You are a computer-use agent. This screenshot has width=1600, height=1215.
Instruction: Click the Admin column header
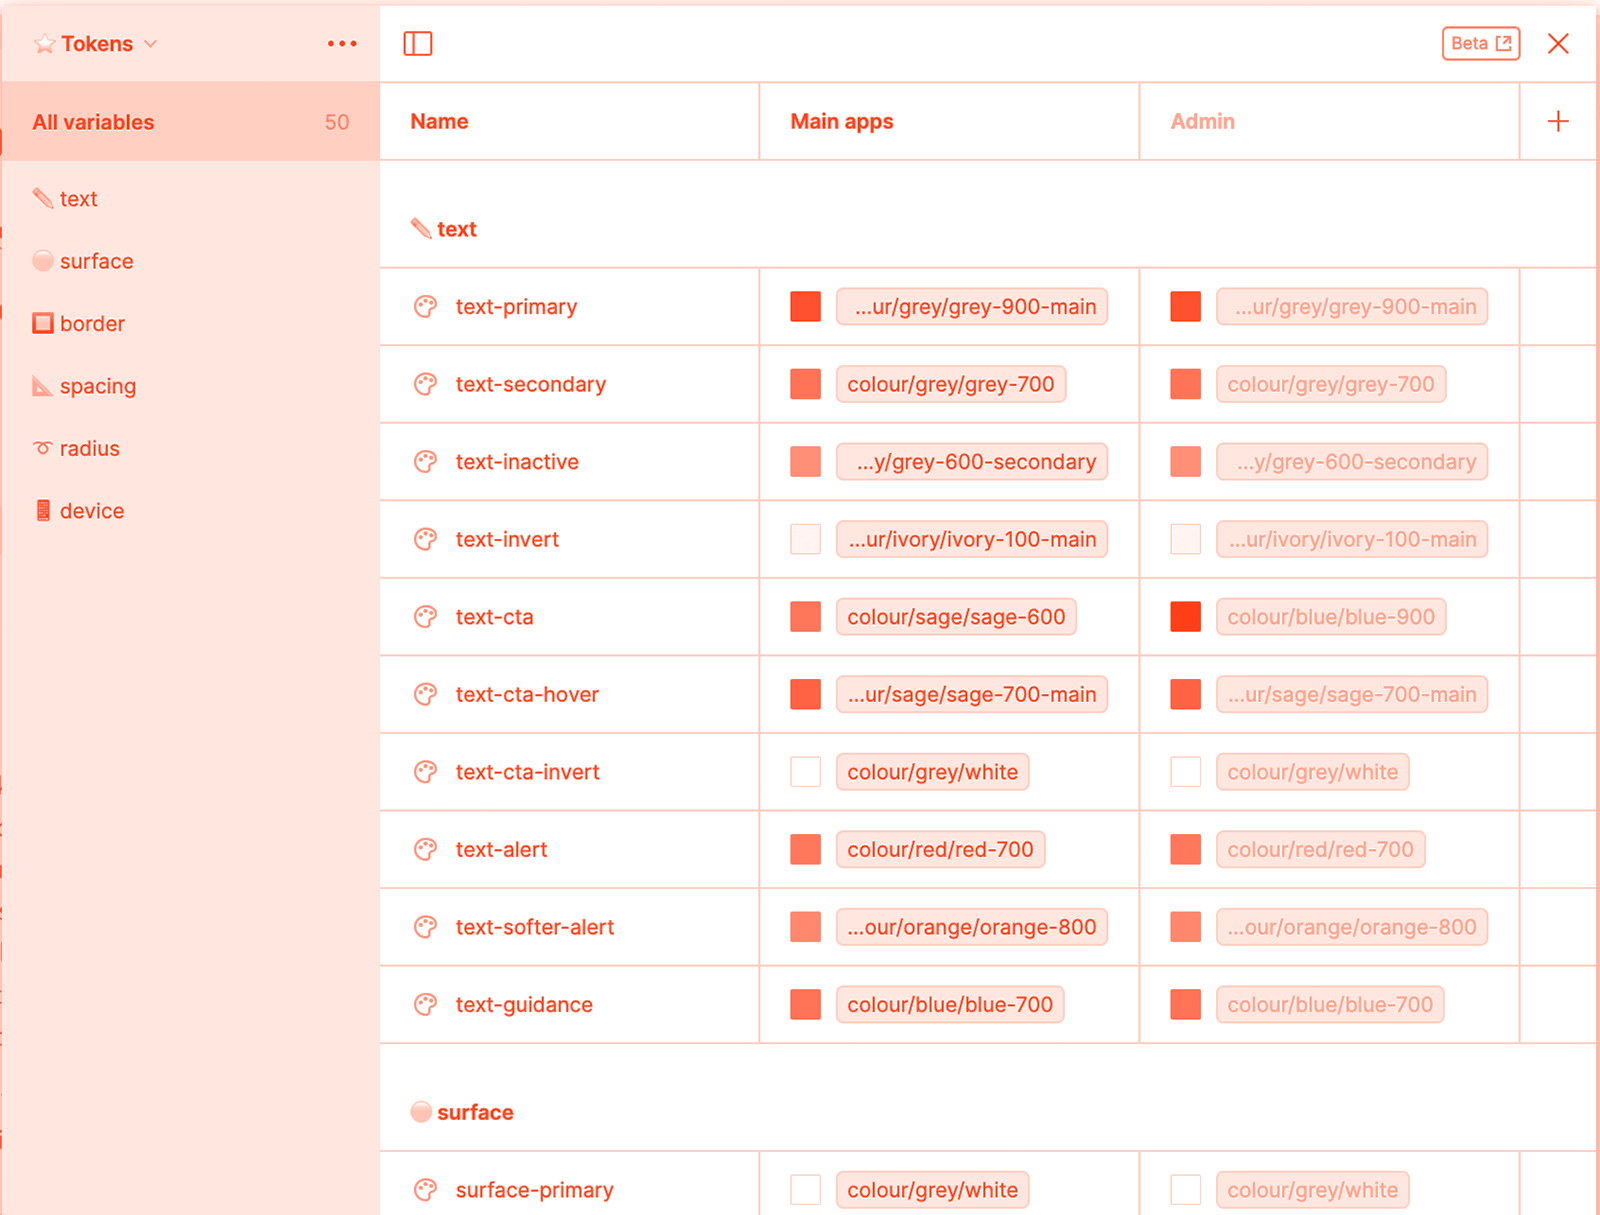pos(1202,122)
